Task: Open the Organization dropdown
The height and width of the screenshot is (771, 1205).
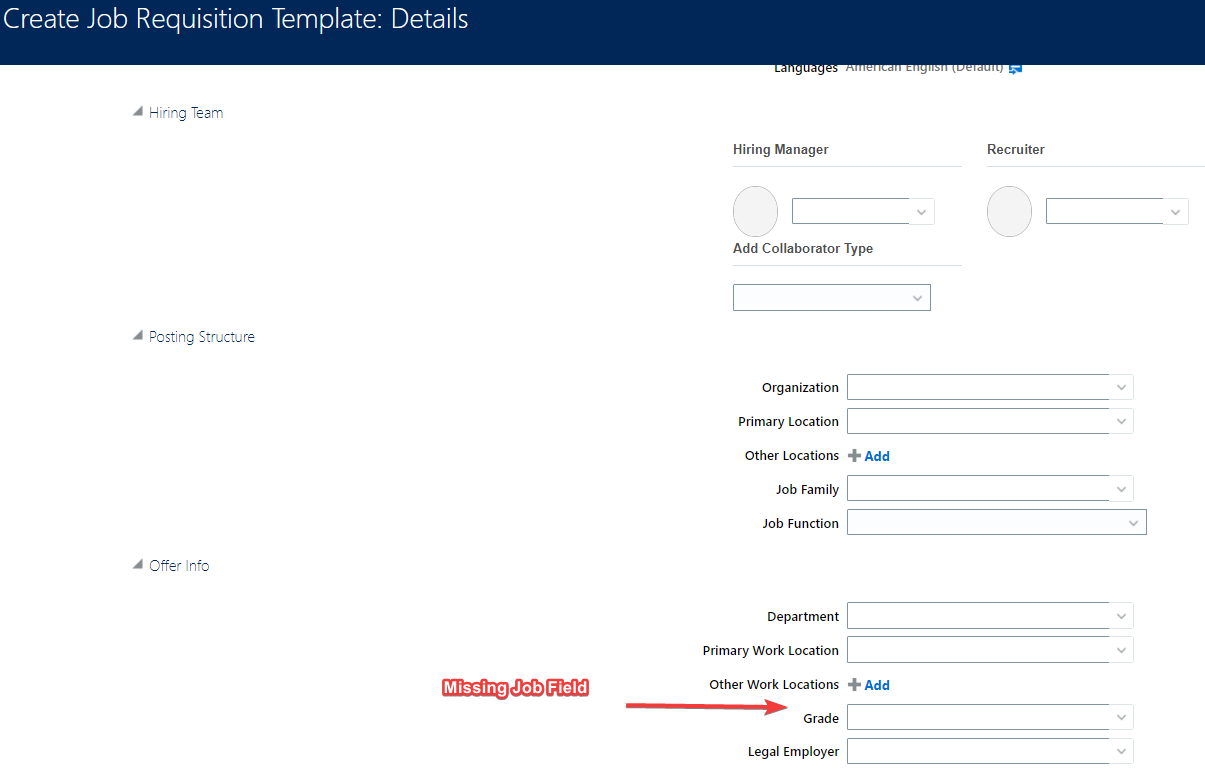Action: [1121, 387]
